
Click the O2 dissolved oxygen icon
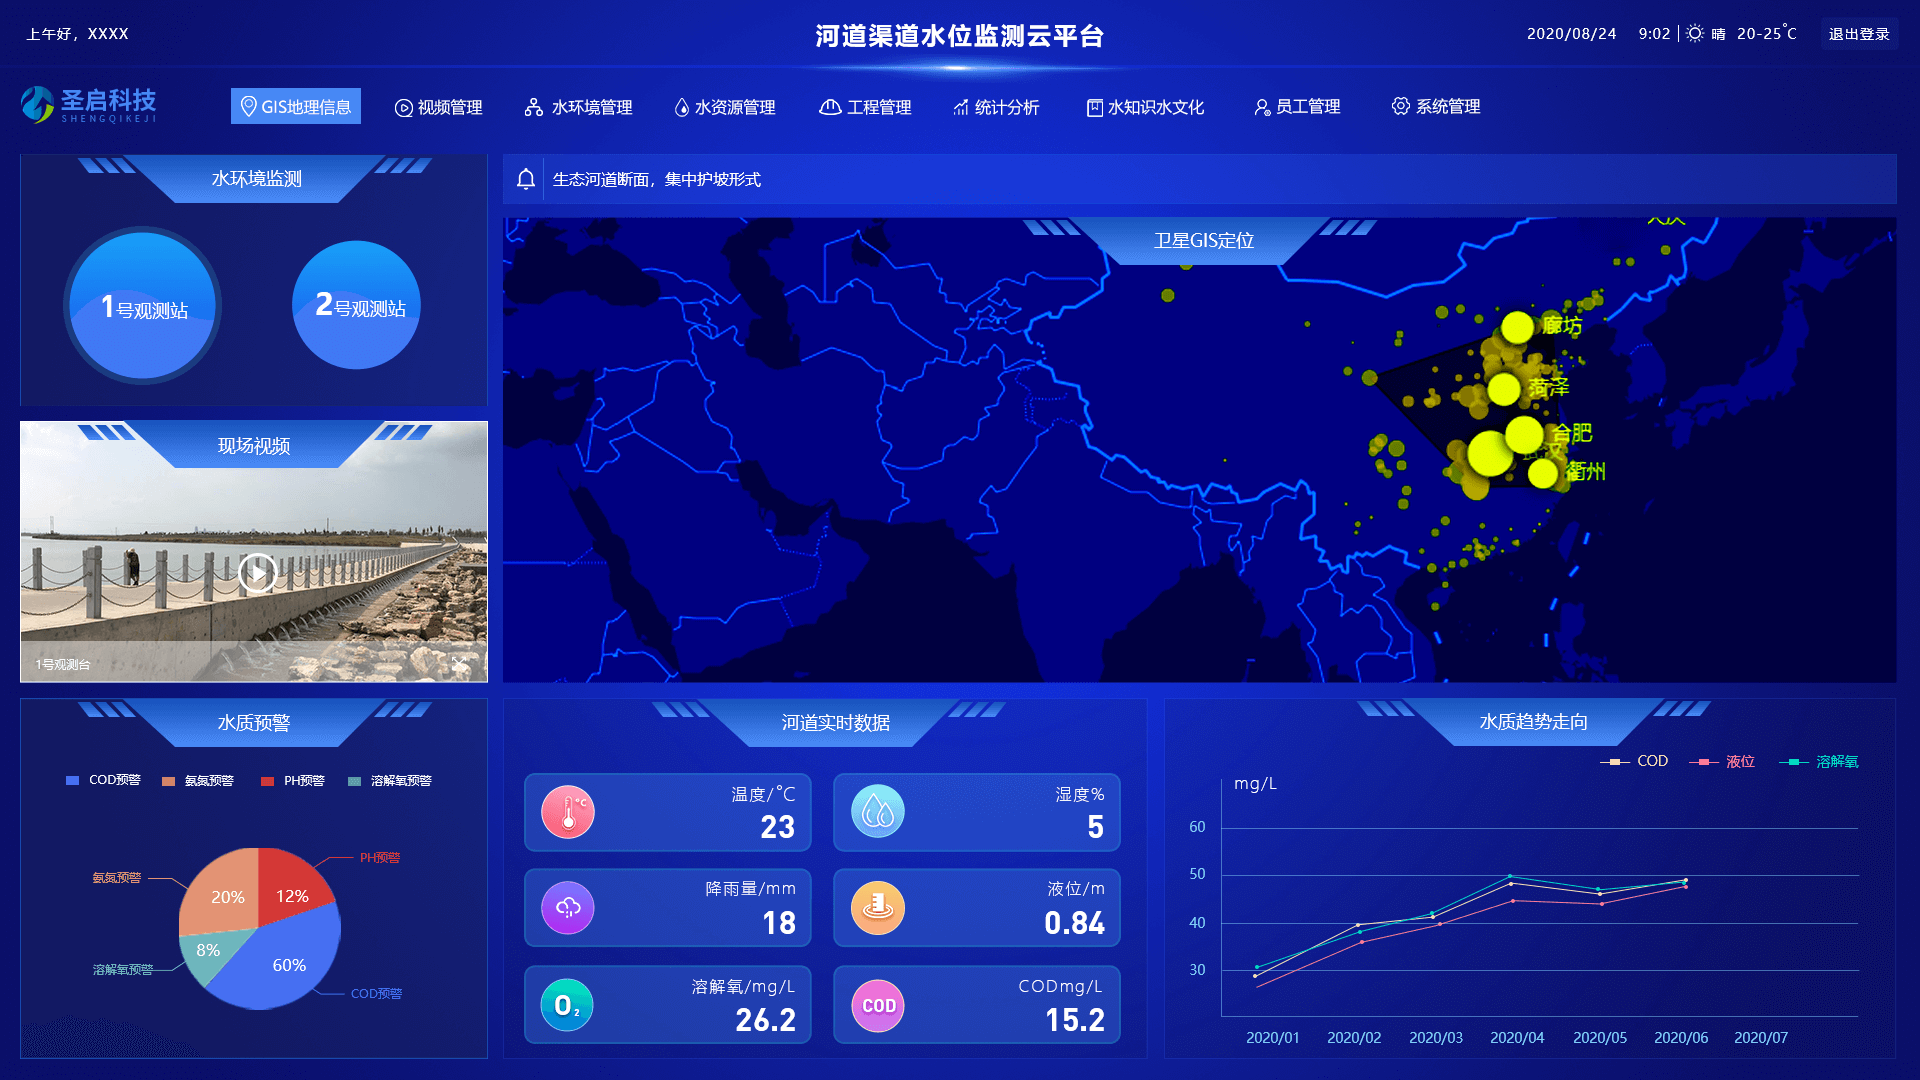(x=567, y=1005)
